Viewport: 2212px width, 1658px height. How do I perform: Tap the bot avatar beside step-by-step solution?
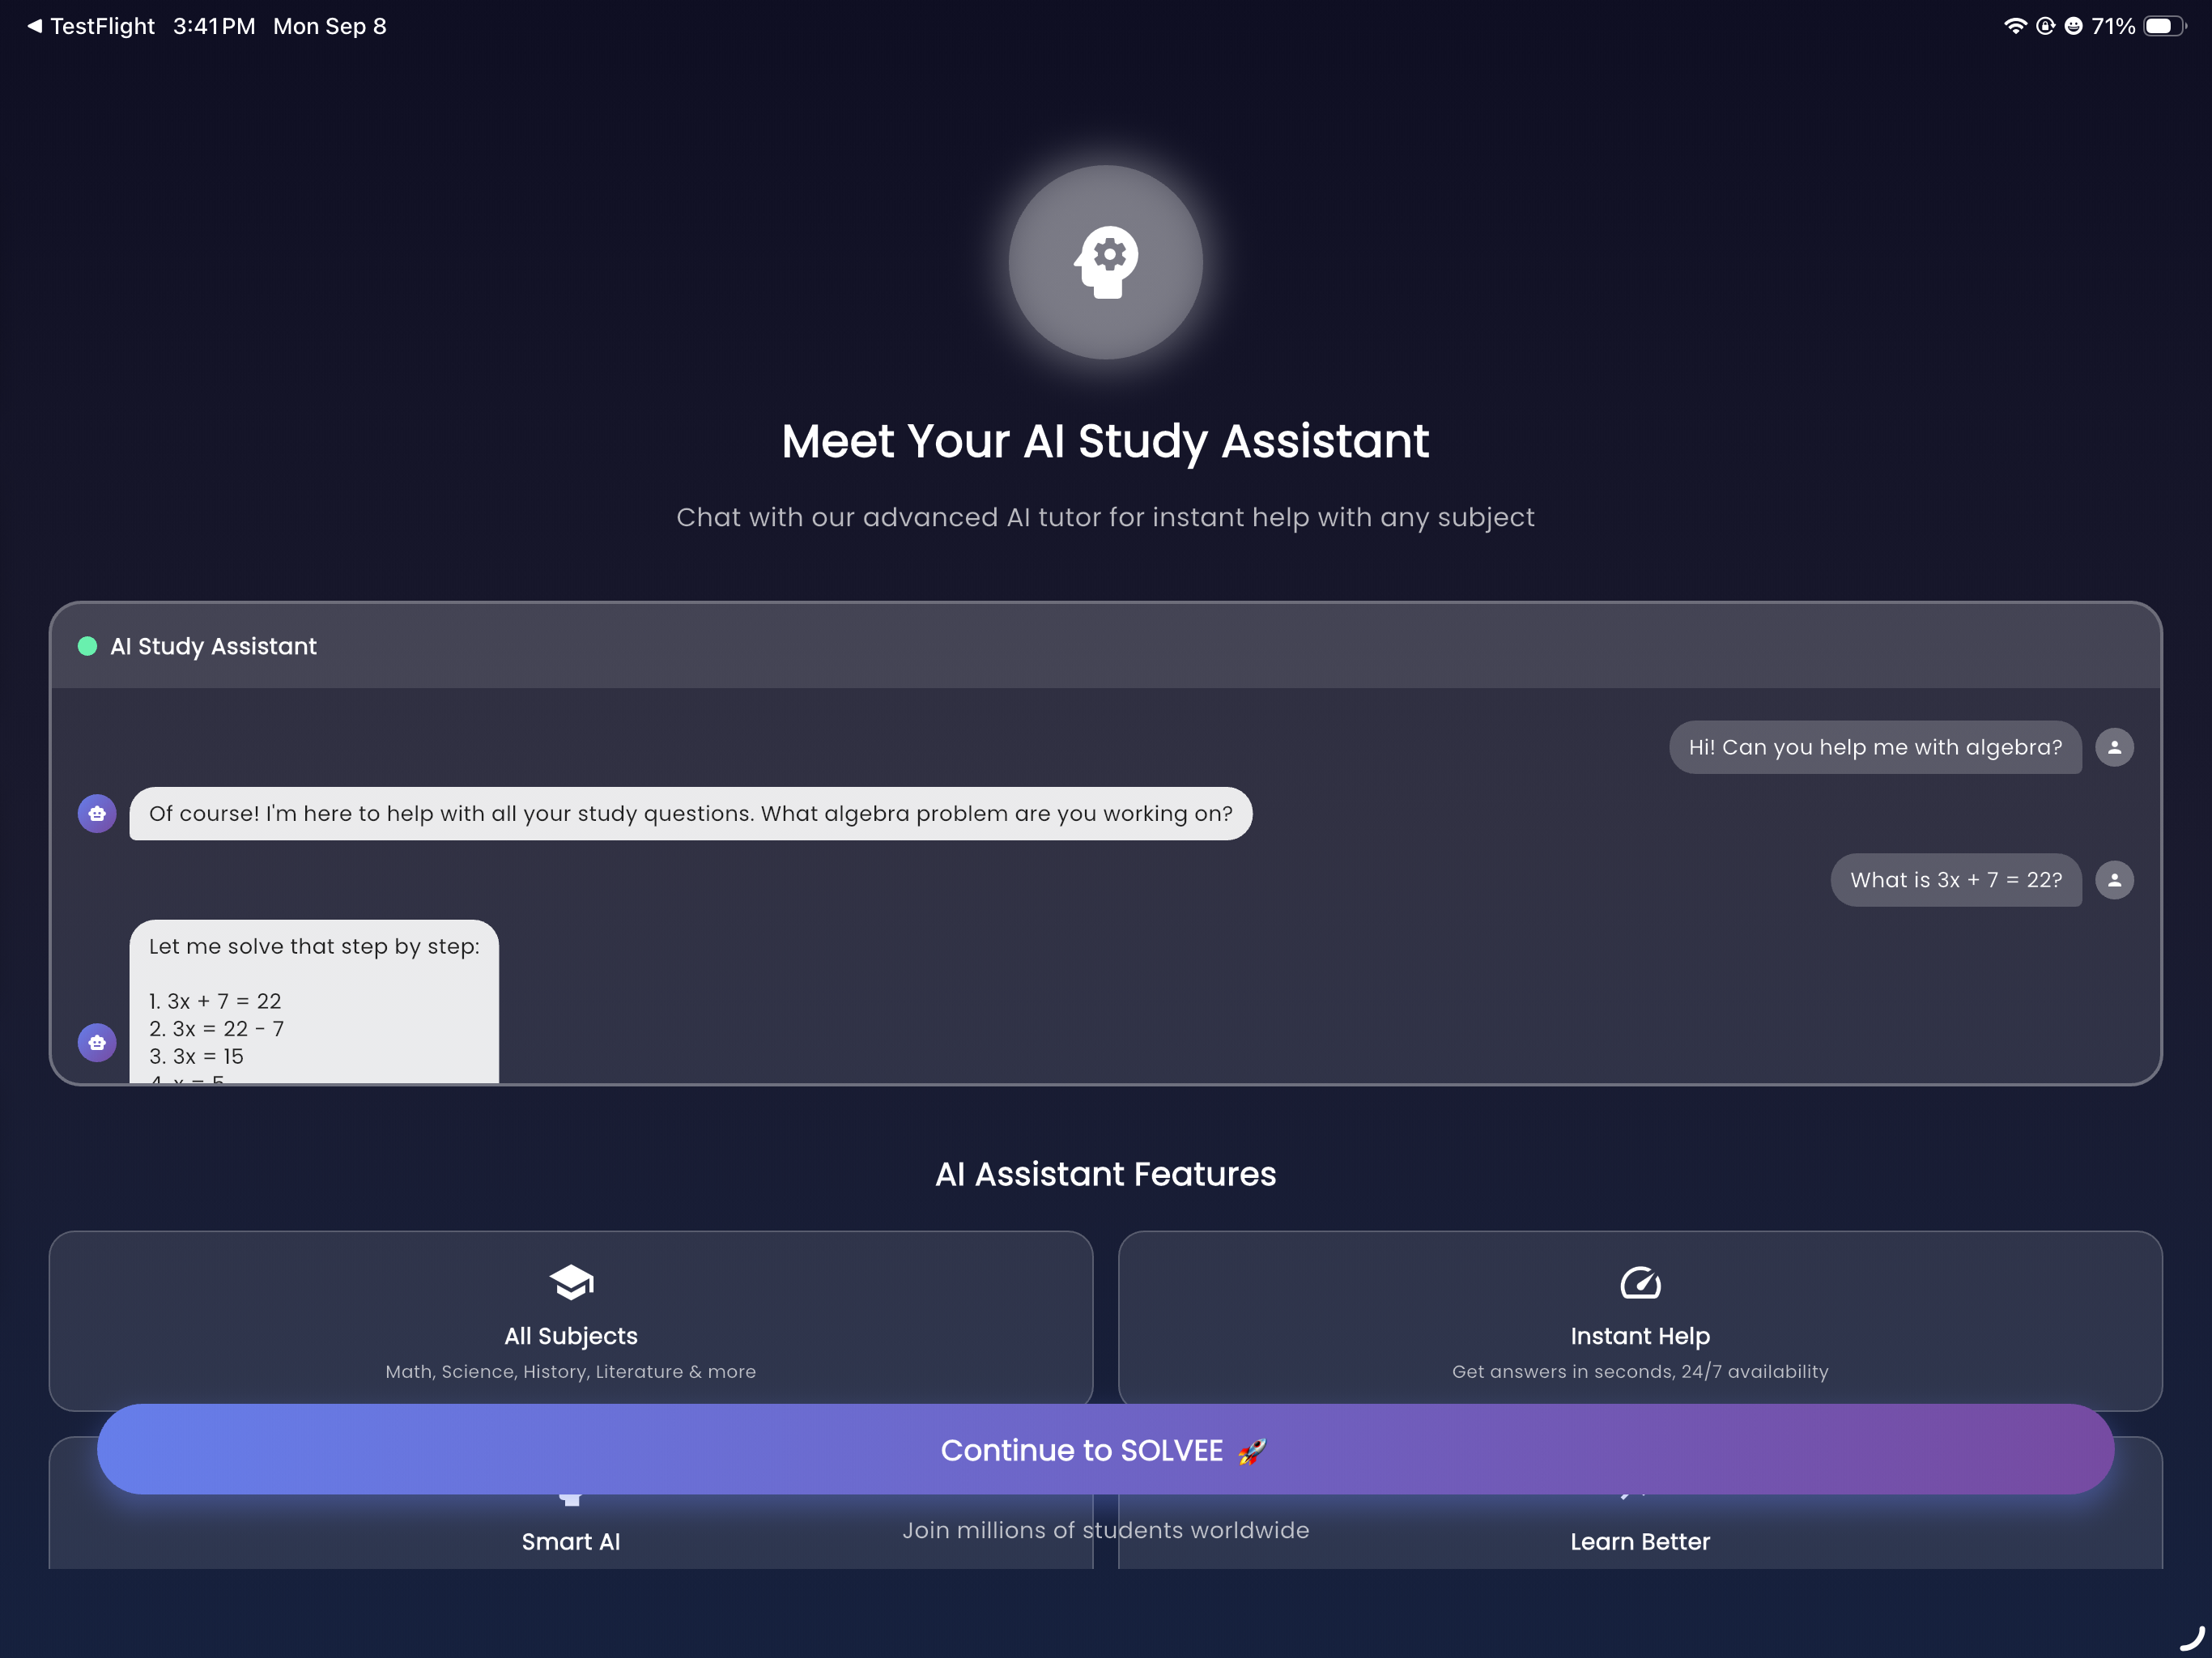pos(97,1043)
